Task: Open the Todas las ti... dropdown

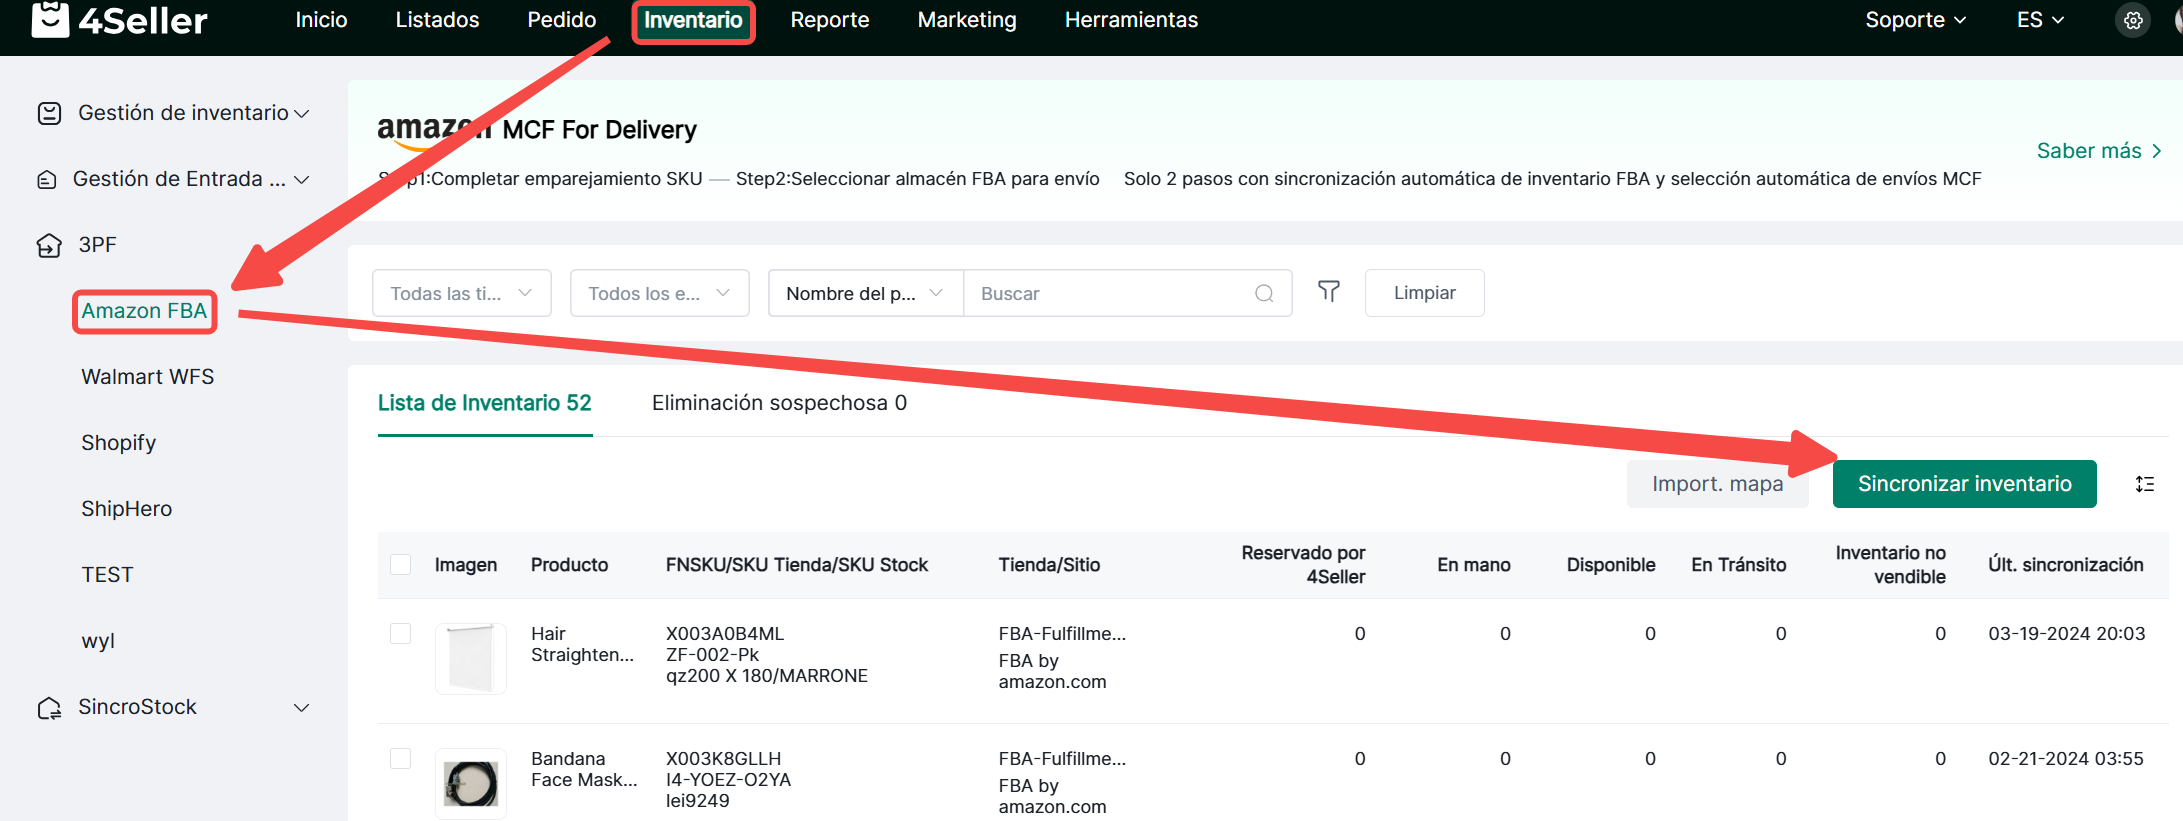Action: 461,293
